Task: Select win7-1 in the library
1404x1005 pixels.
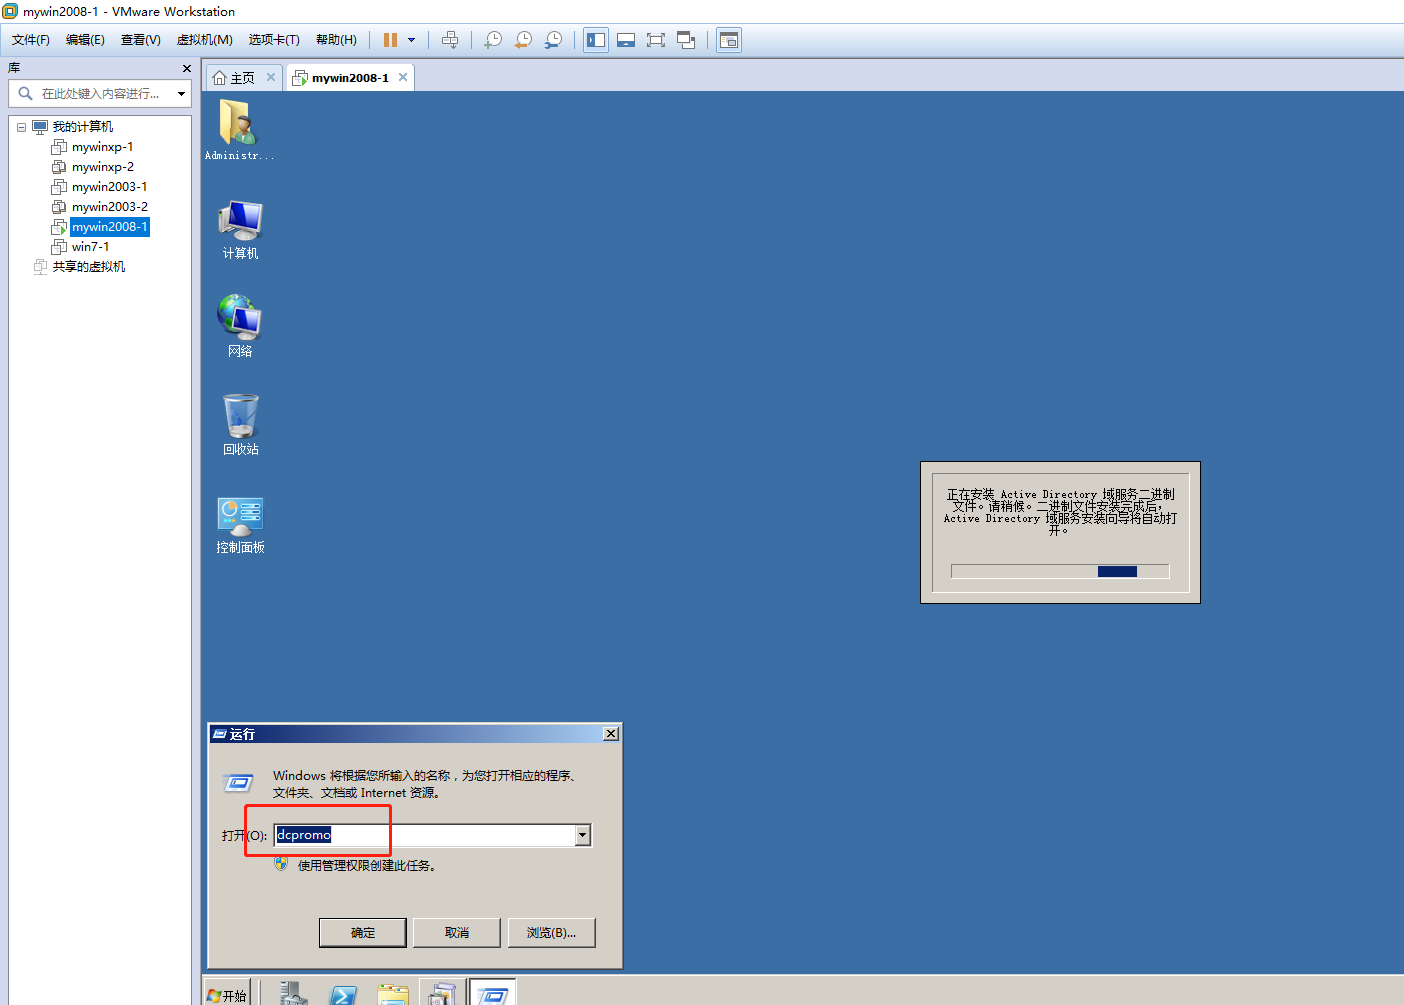Action: 90,247
